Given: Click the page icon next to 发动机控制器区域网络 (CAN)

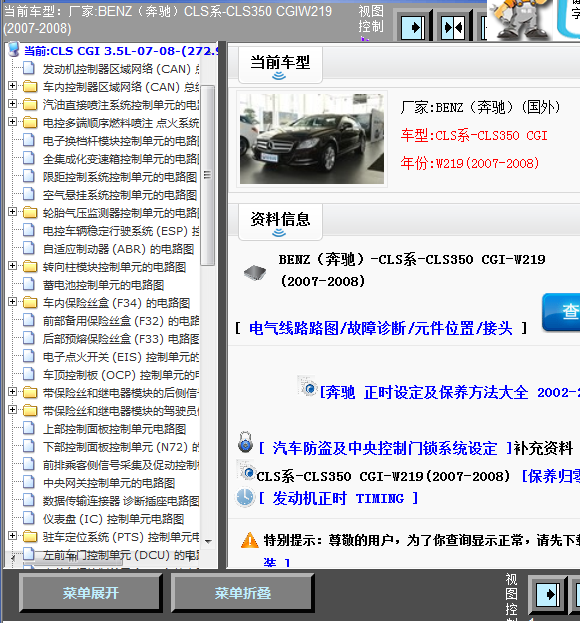Looking at the screenshot, I should 29,68.
